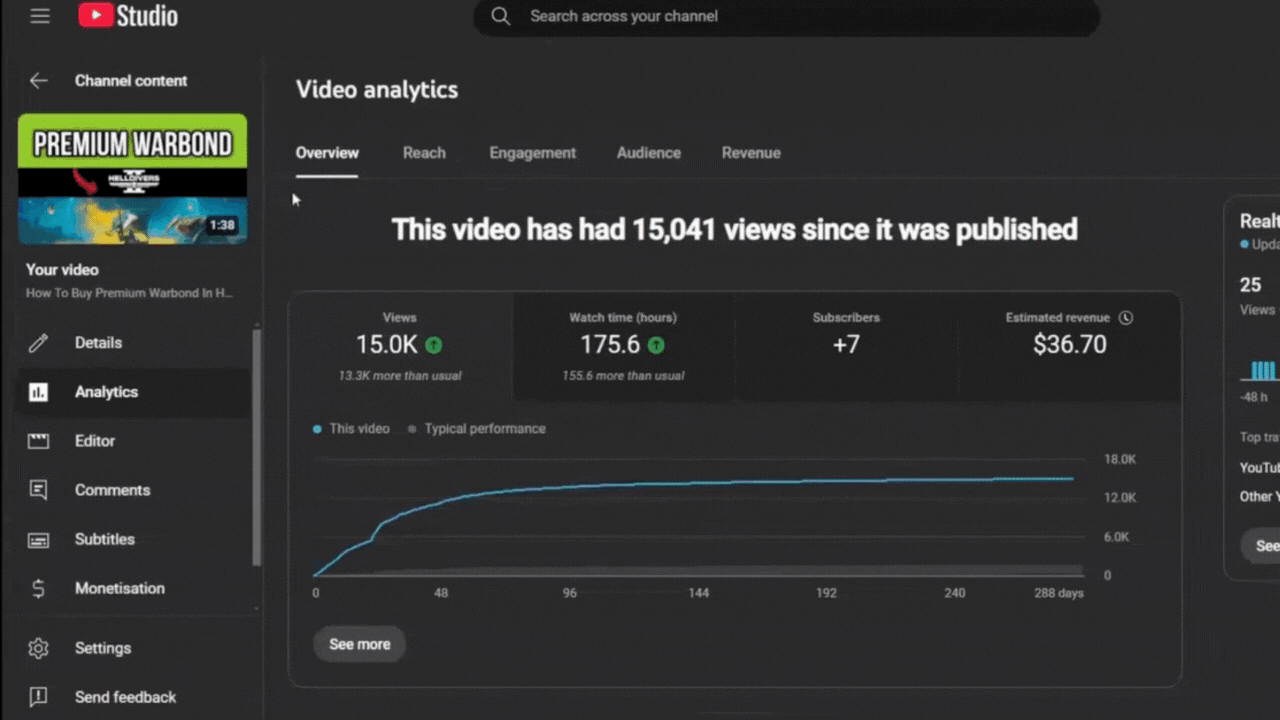Screen dimensions: 1280x720
Task: Click the 13.3K more than usual text
Action: pyautogui.click(x=400, y=376)
